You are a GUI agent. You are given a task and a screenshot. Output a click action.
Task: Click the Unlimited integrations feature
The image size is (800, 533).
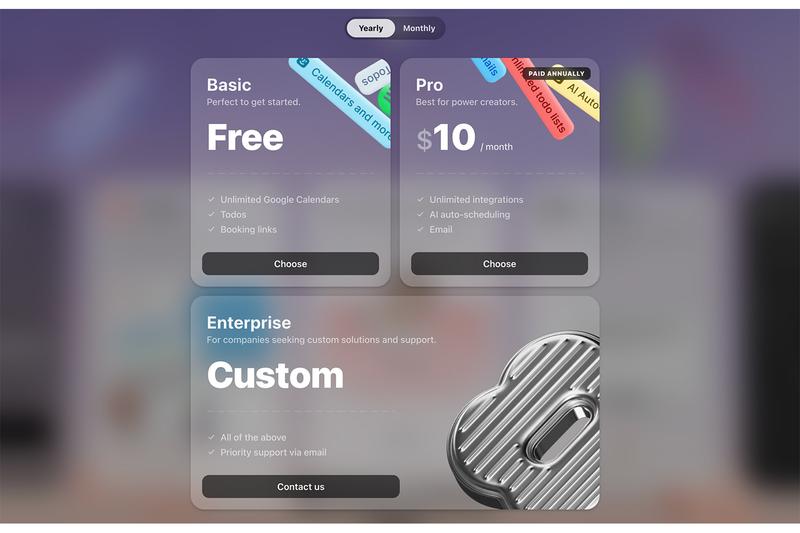pos(476,199)
